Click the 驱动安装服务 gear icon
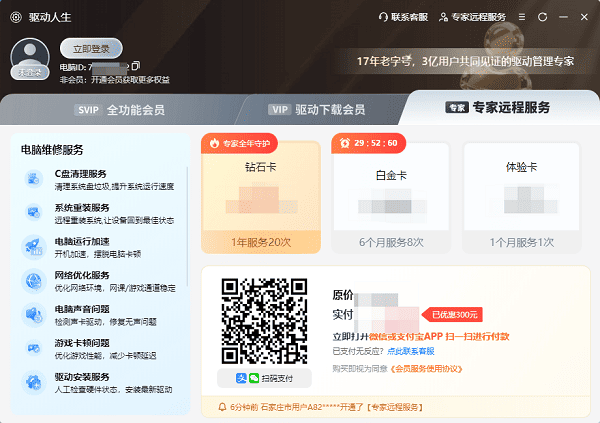The width and height of the screenshot is (600, 423). [34, 382]
